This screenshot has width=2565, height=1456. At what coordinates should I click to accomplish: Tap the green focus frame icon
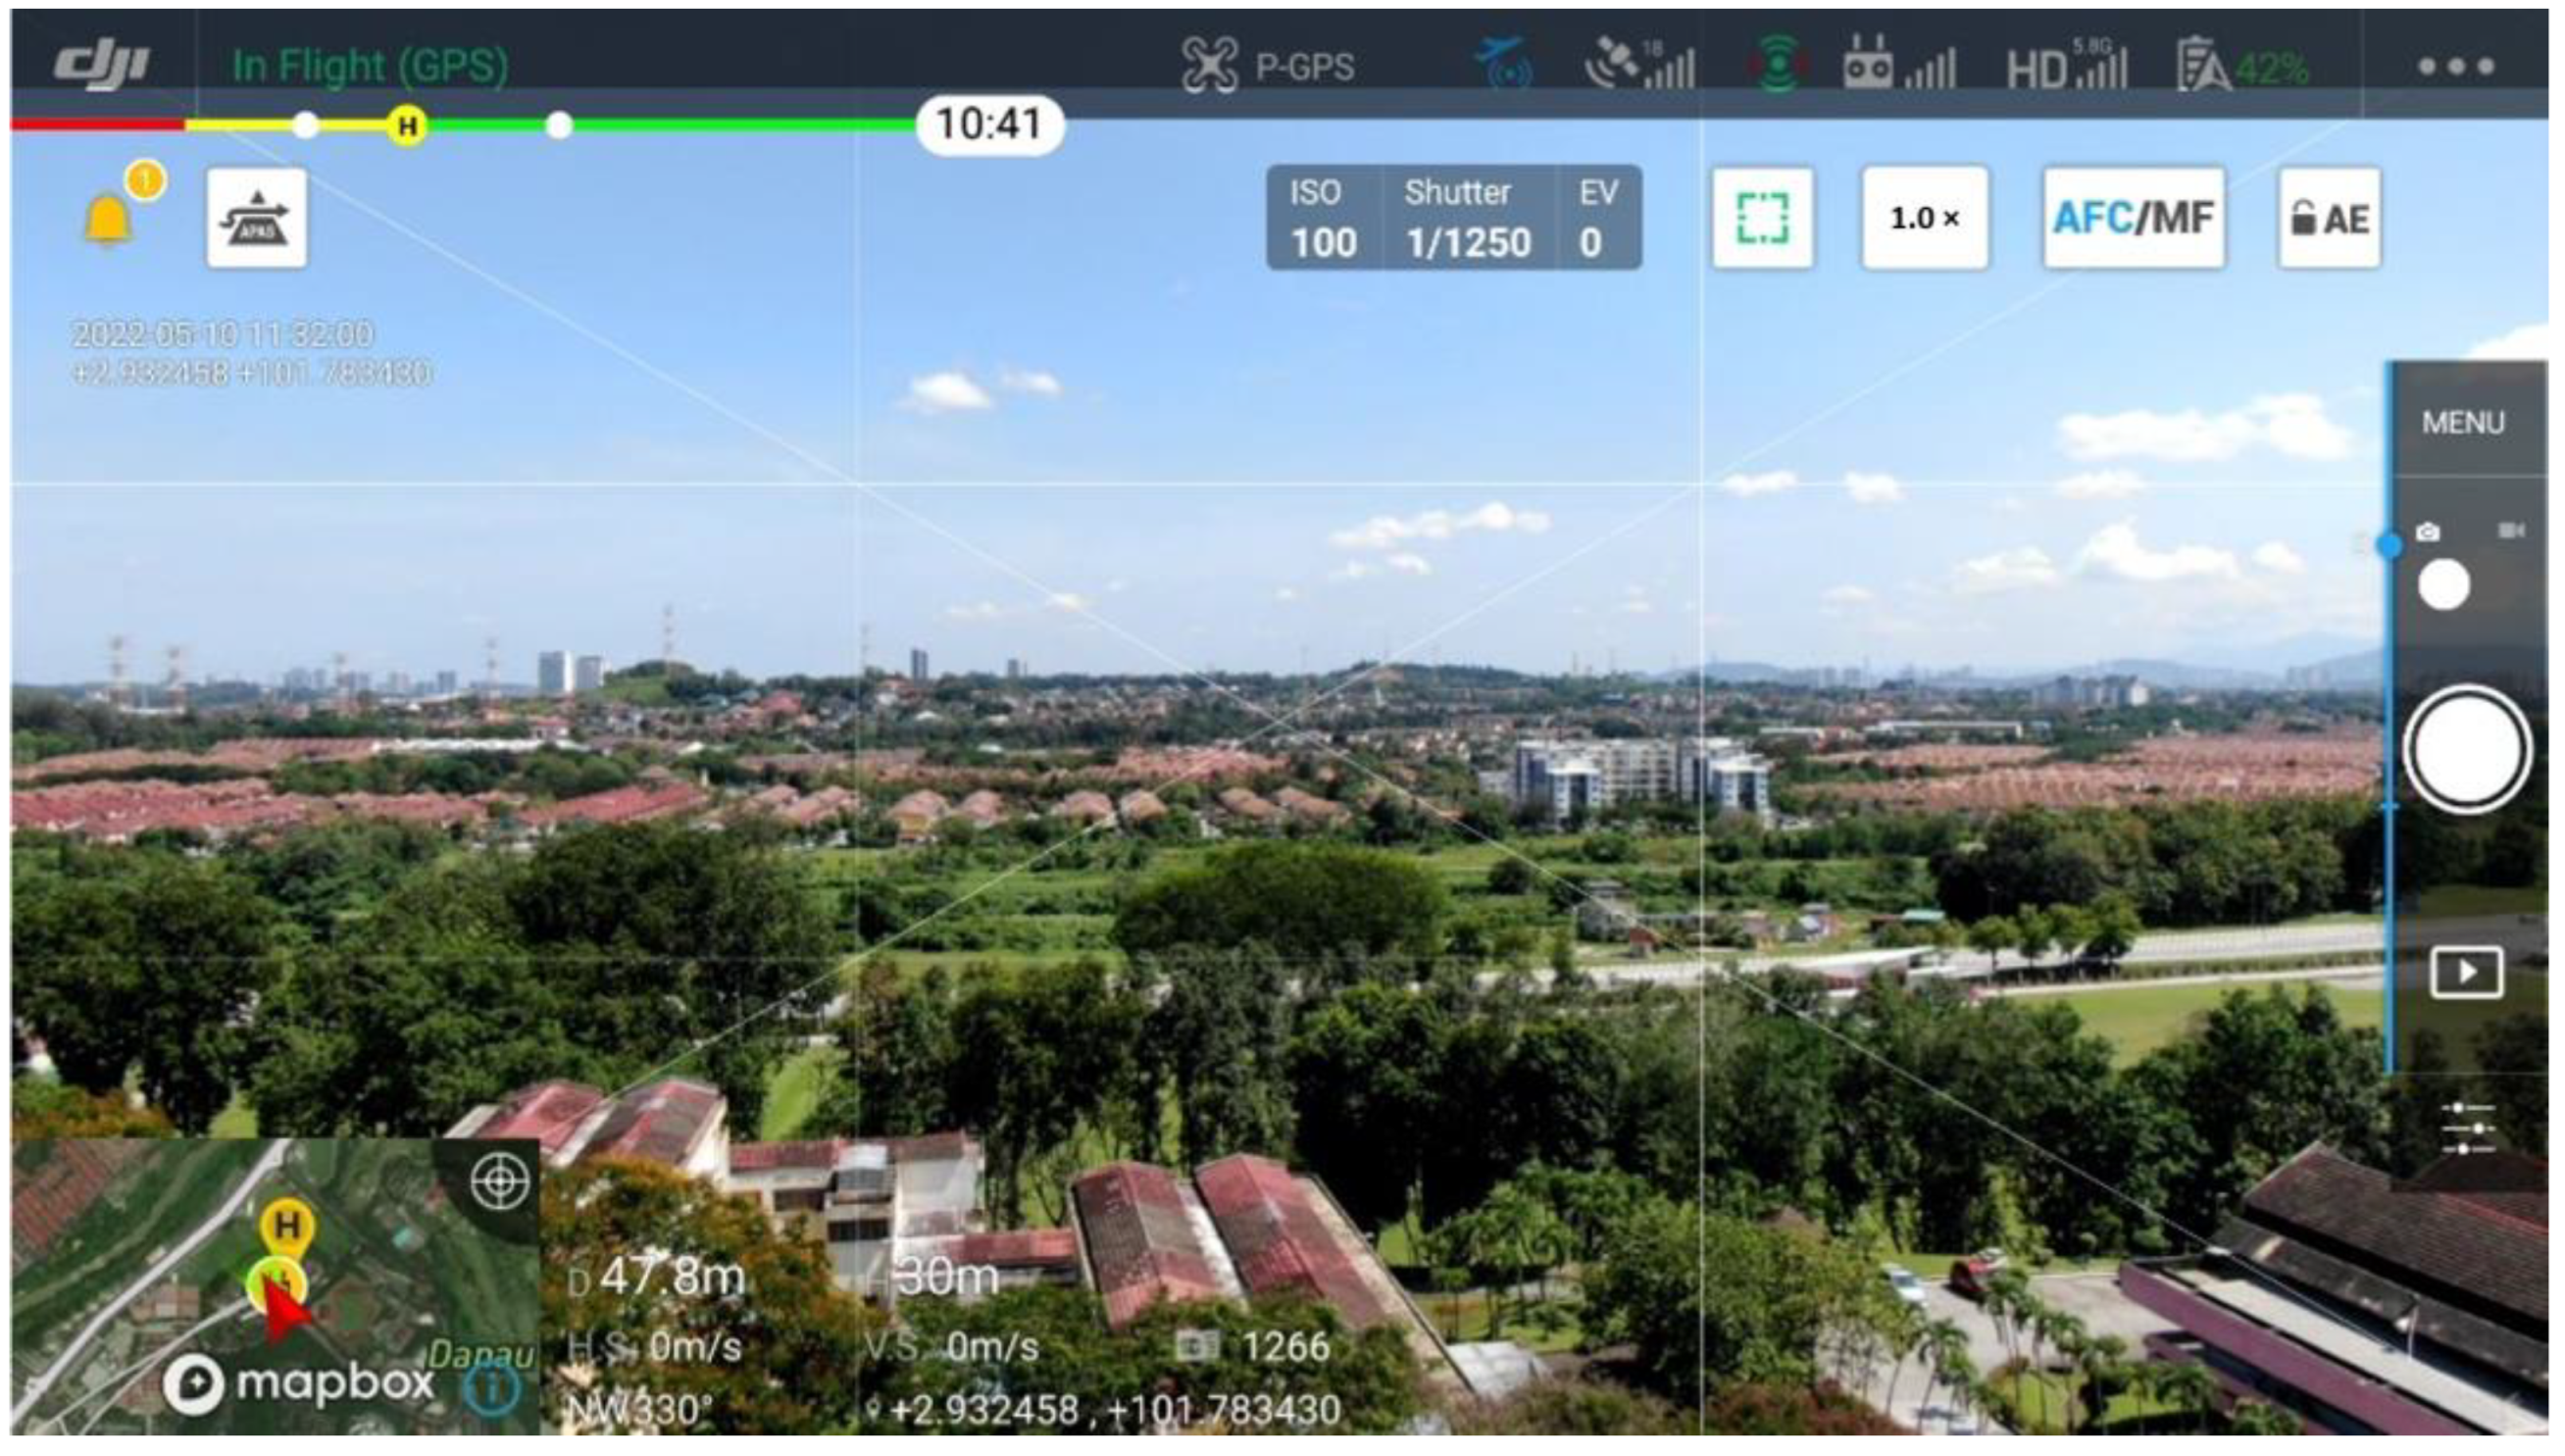1761,218
